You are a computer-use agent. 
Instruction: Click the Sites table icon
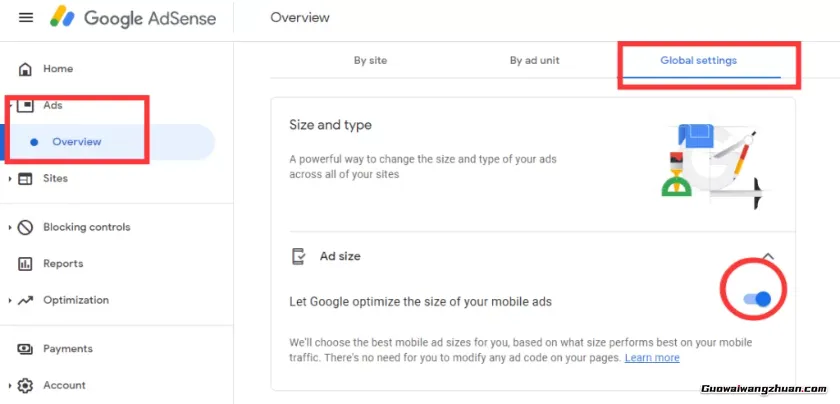[x=25, y=179]
